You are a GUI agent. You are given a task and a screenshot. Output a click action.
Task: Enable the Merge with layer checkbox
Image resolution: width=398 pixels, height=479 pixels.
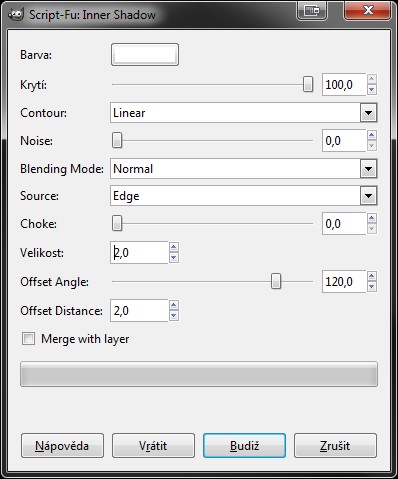point(28,339)
